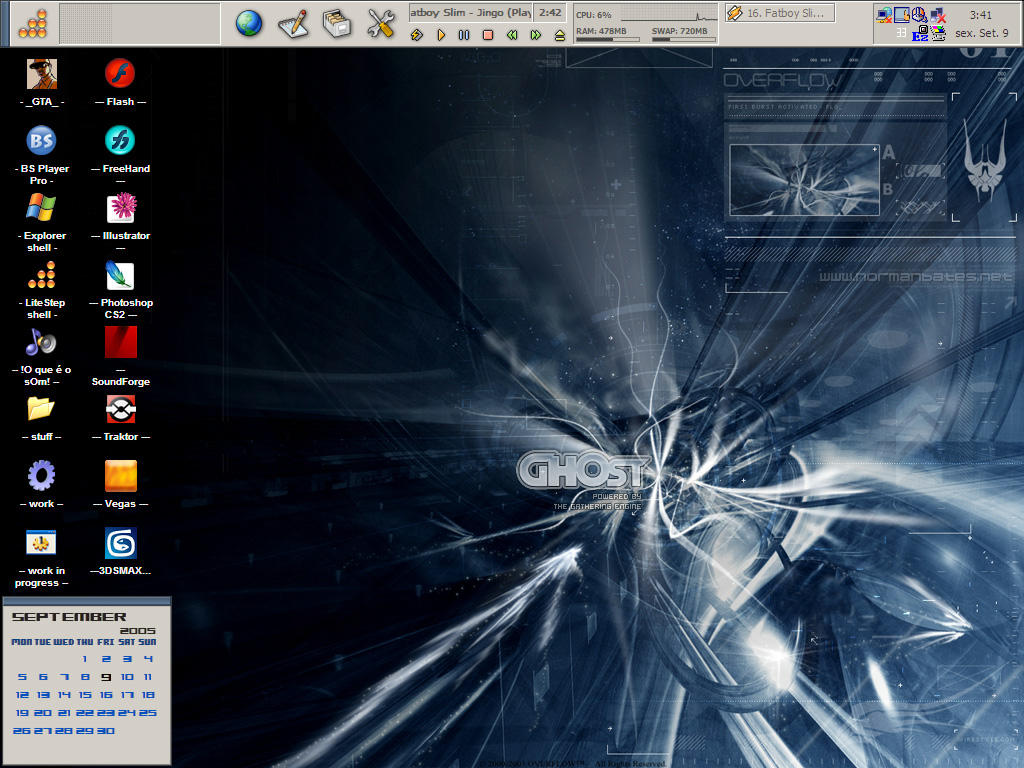This screenshot has height=768, width=1024.
Task: Toggle the yellow shuffle control in the player
Action: click(x=418, y=34)
